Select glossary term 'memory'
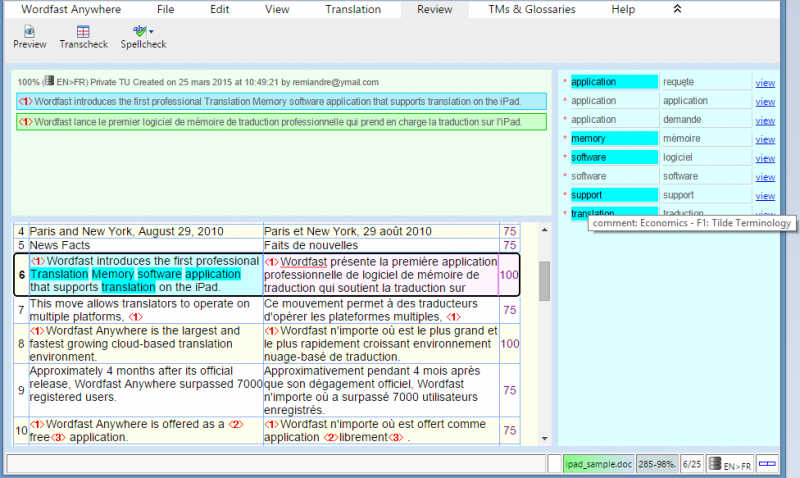800x478 pixels. coord(614,138)
